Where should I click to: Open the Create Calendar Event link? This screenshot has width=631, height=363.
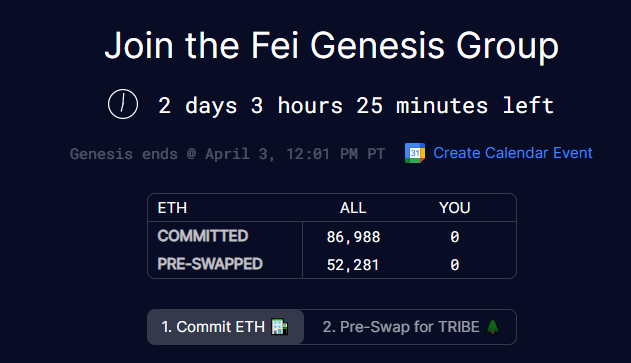[x=513, y=153]
